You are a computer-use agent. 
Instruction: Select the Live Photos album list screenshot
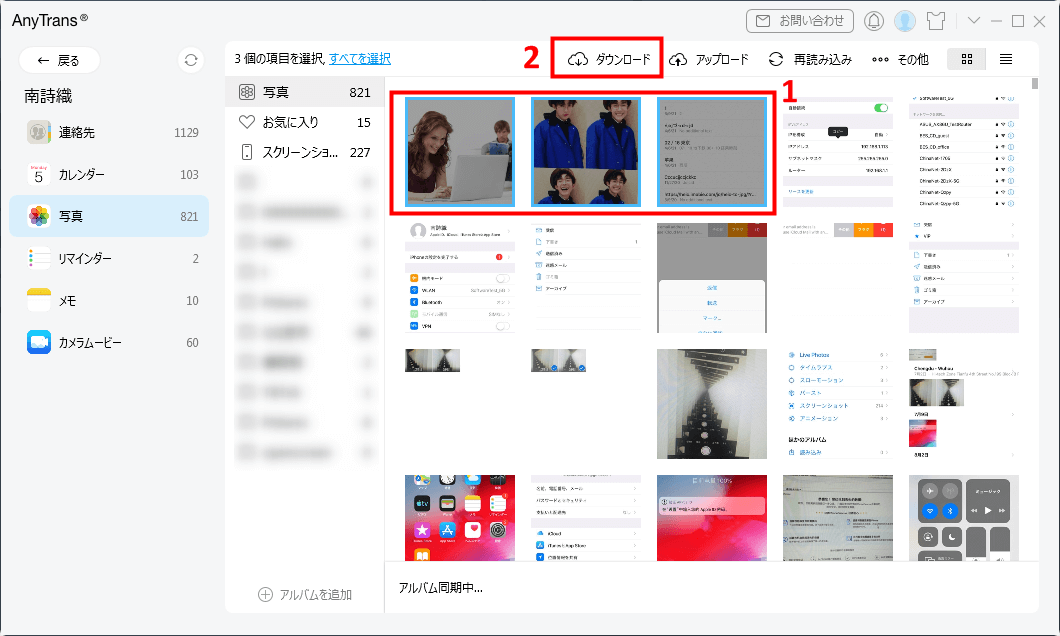click(838, 403)
